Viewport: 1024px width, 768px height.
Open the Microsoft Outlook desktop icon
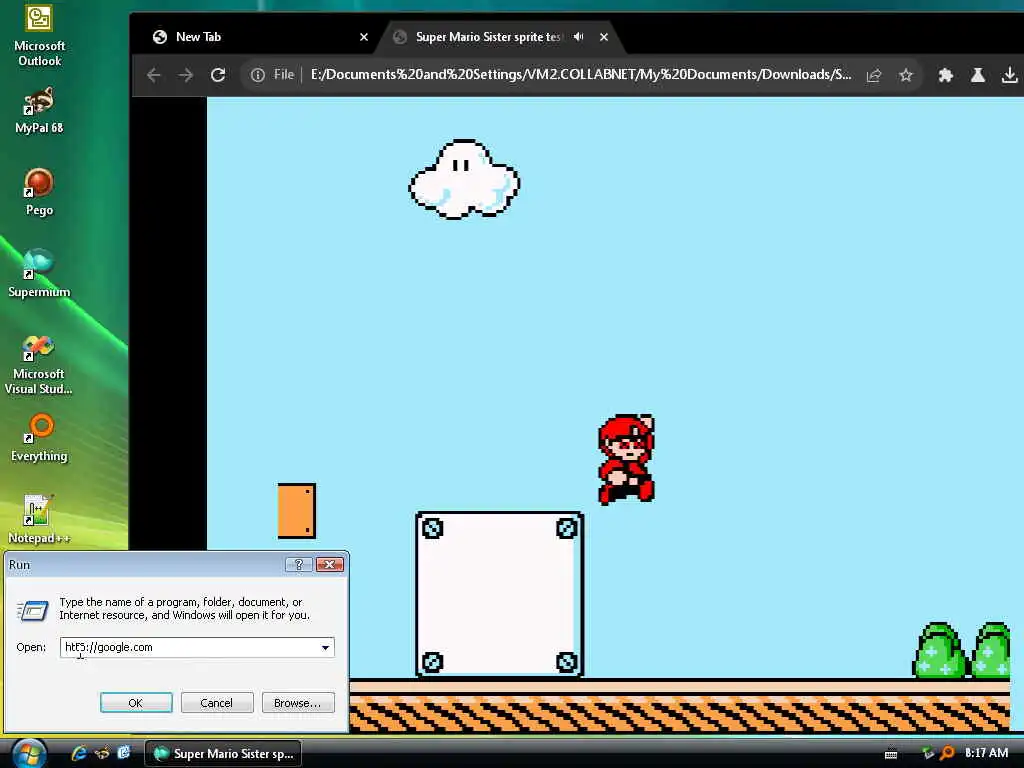39,35
